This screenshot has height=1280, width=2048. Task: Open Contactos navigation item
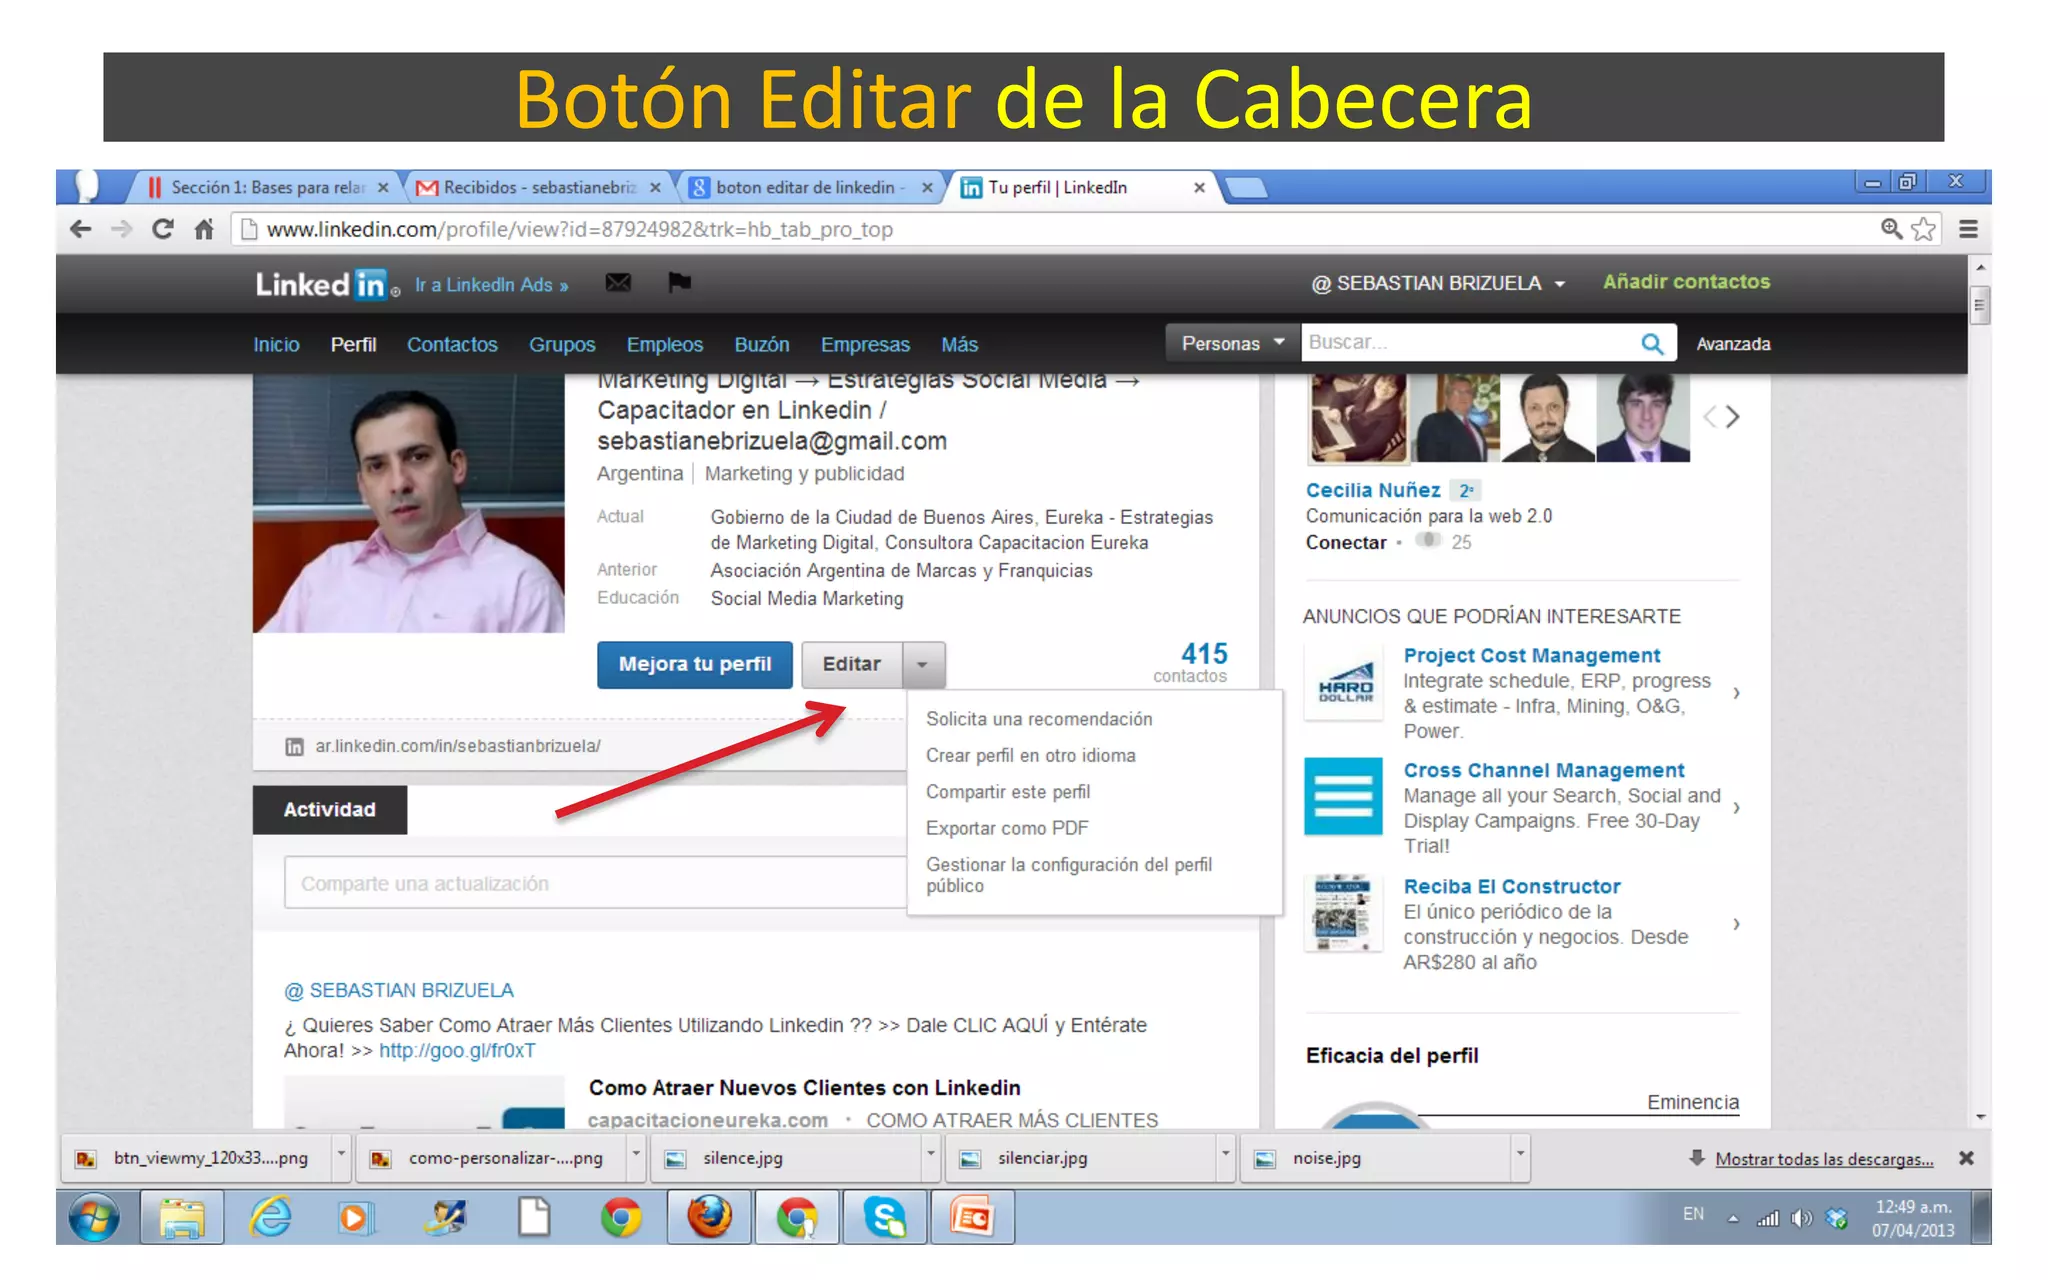[452, 344]
